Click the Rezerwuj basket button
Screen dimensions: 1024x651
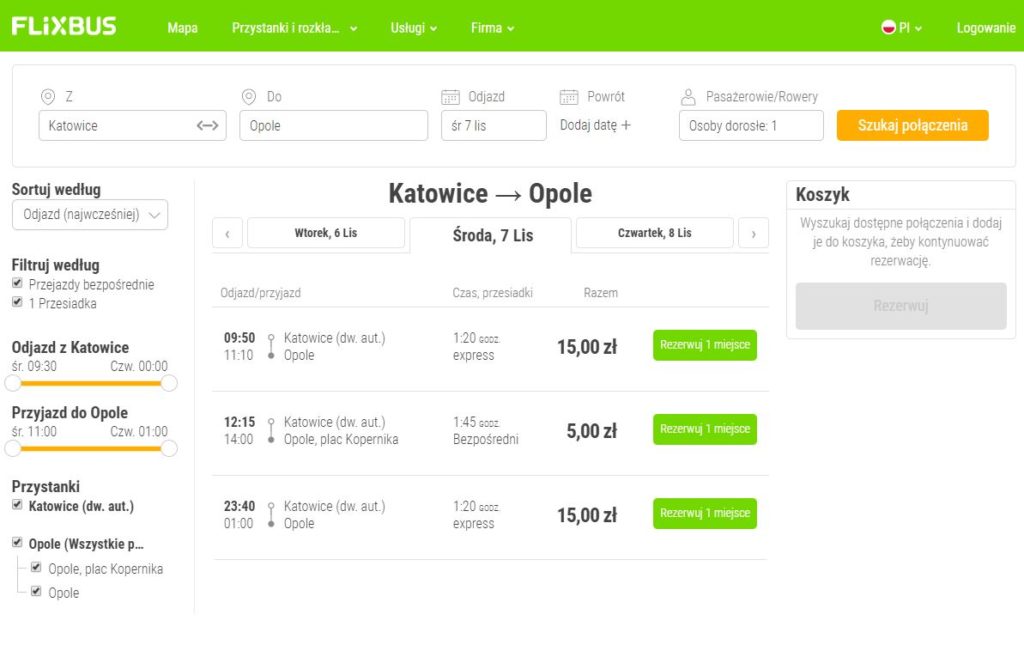click(x=901, y=306)
